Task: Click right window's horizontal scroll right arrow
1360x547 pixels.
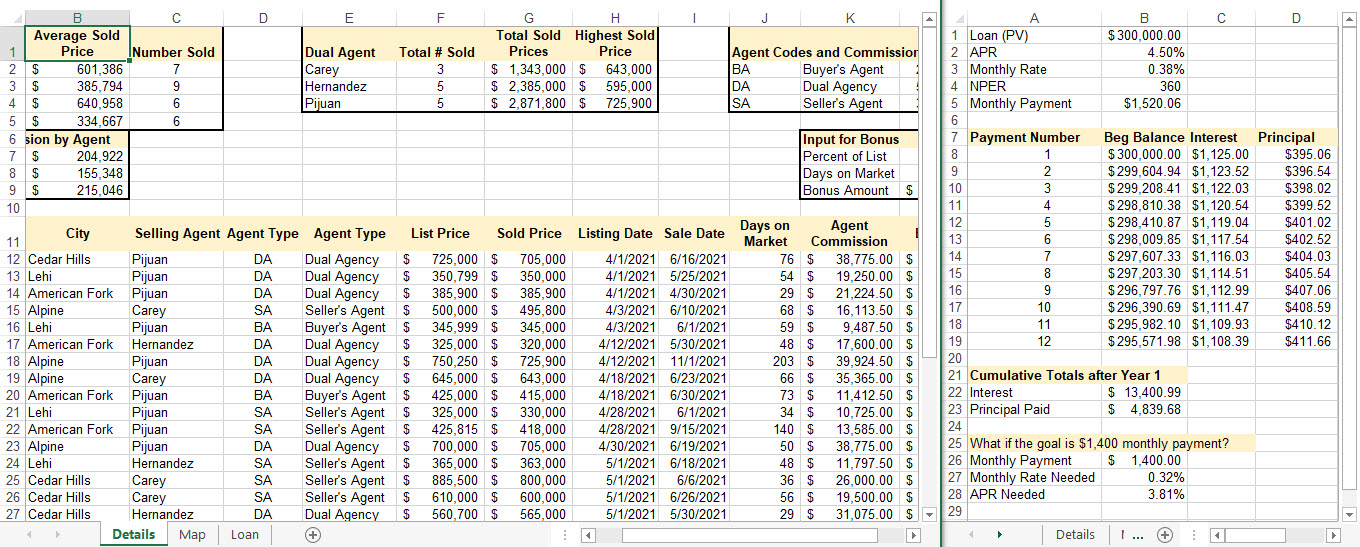Action: pyautogui.click(x=1334, y=535)
